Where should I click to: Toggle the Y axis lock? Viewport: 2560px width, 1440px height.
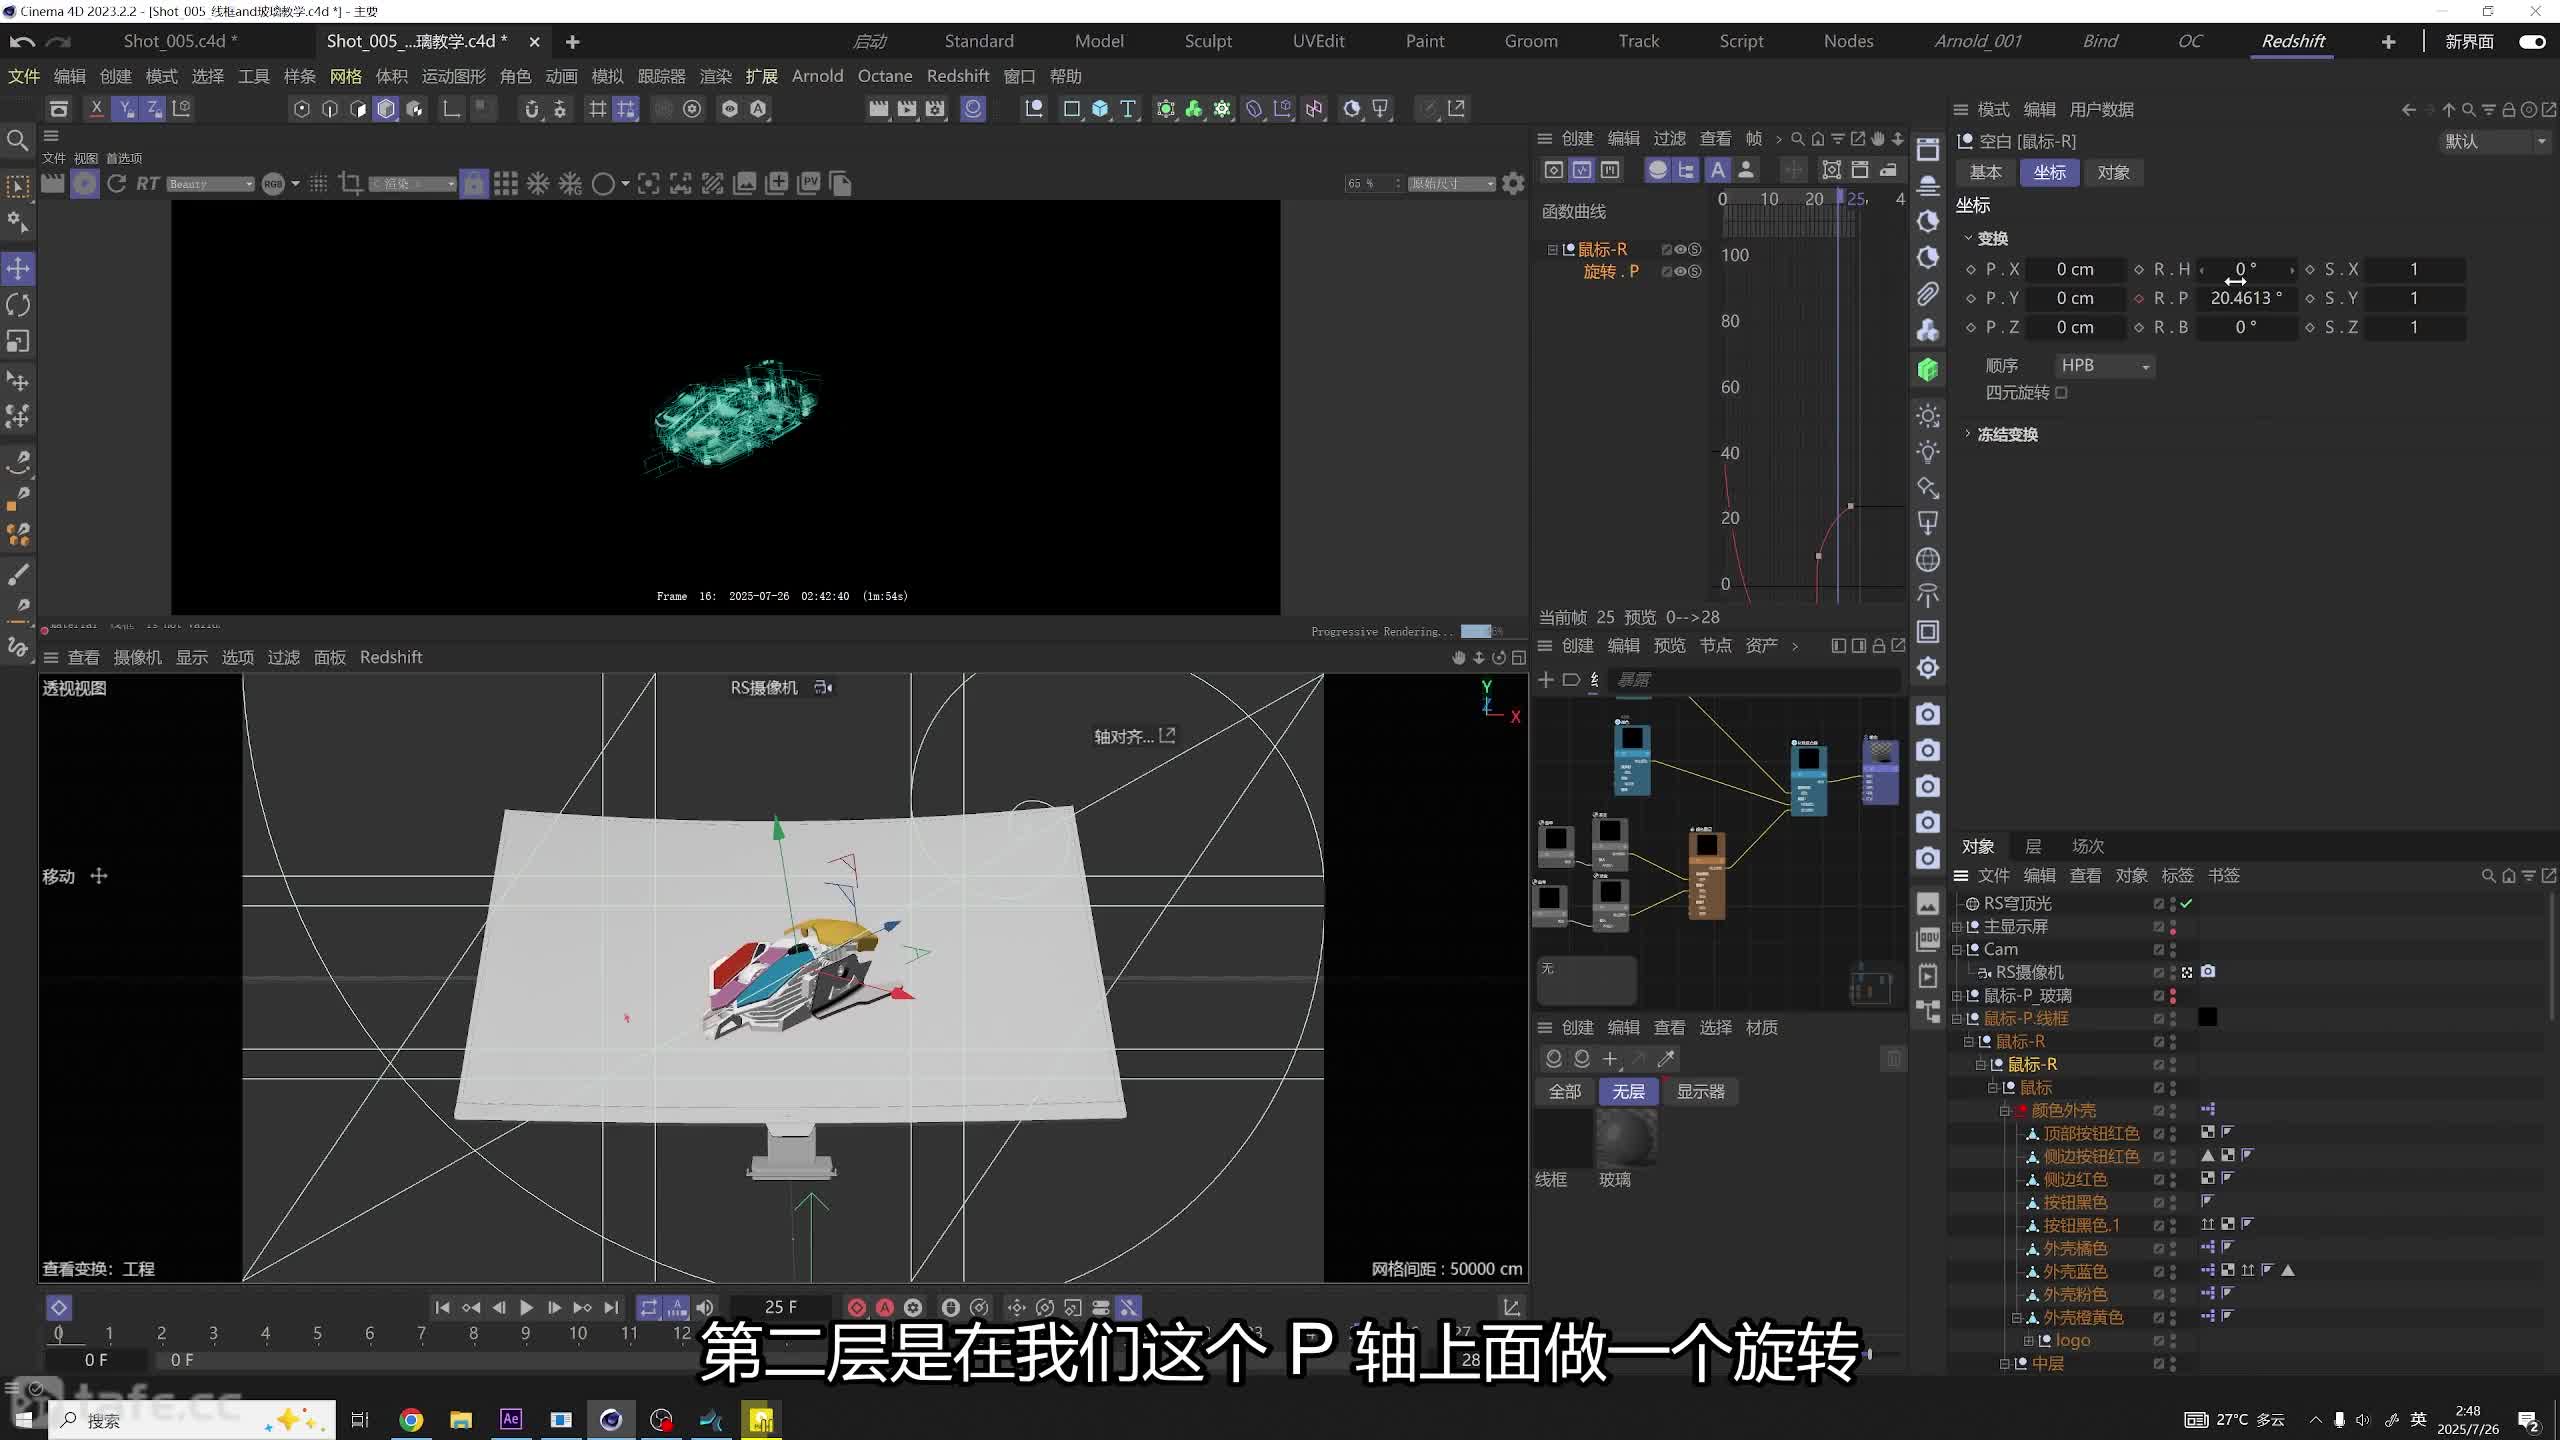pyautogui.click(x=125, y=109)
